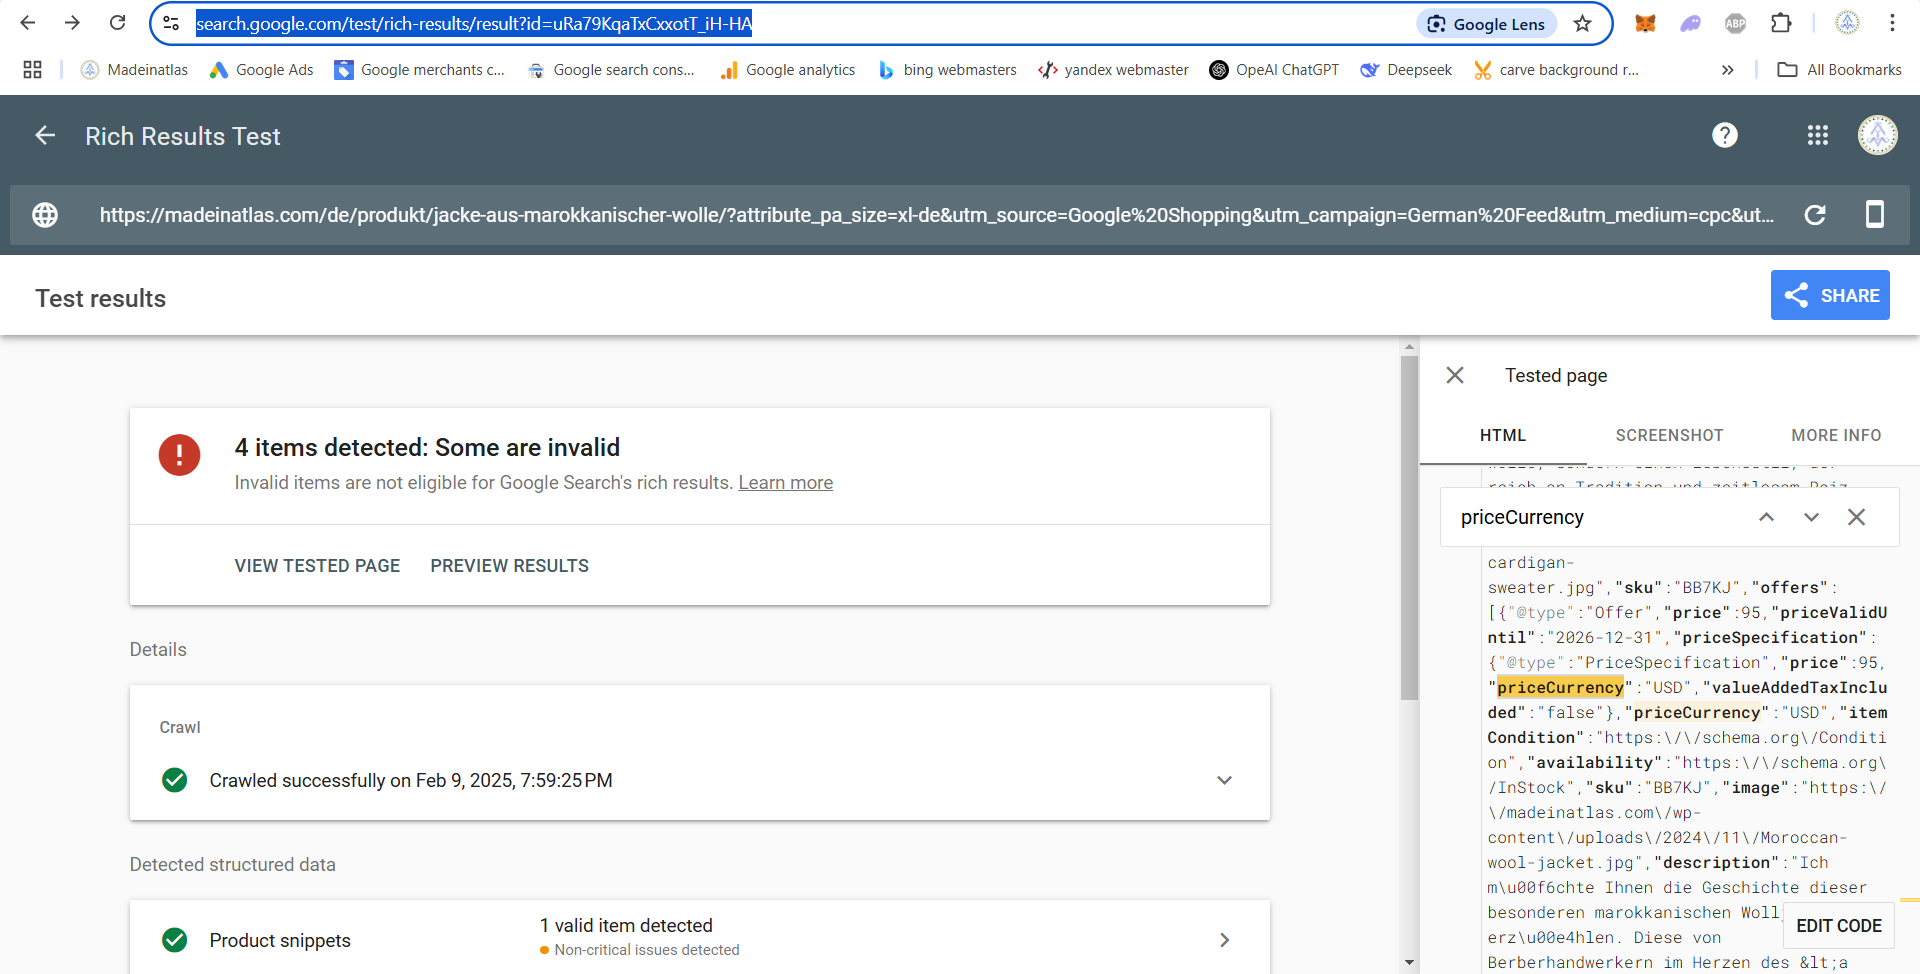Open Chrome profile avatar
Image resolution: width=1920 pixels, height=974 pixels.
coord(1848,23)
